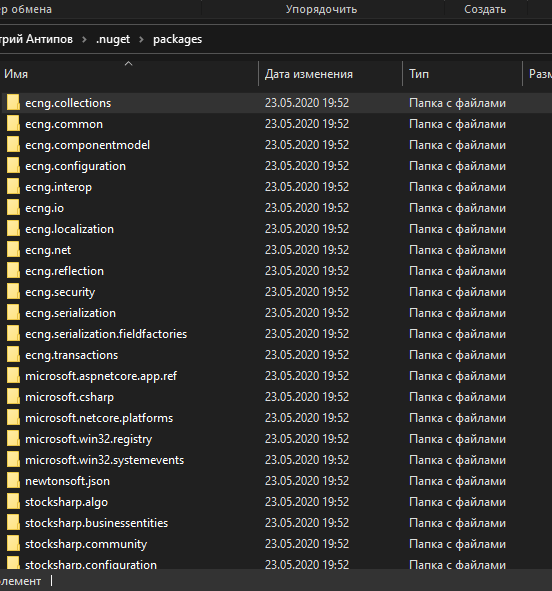Image resolution: width=552 pixels, height=591 pixels.
Task: Toggle sort order via arrow above Имя
Action: pos(128,64)
